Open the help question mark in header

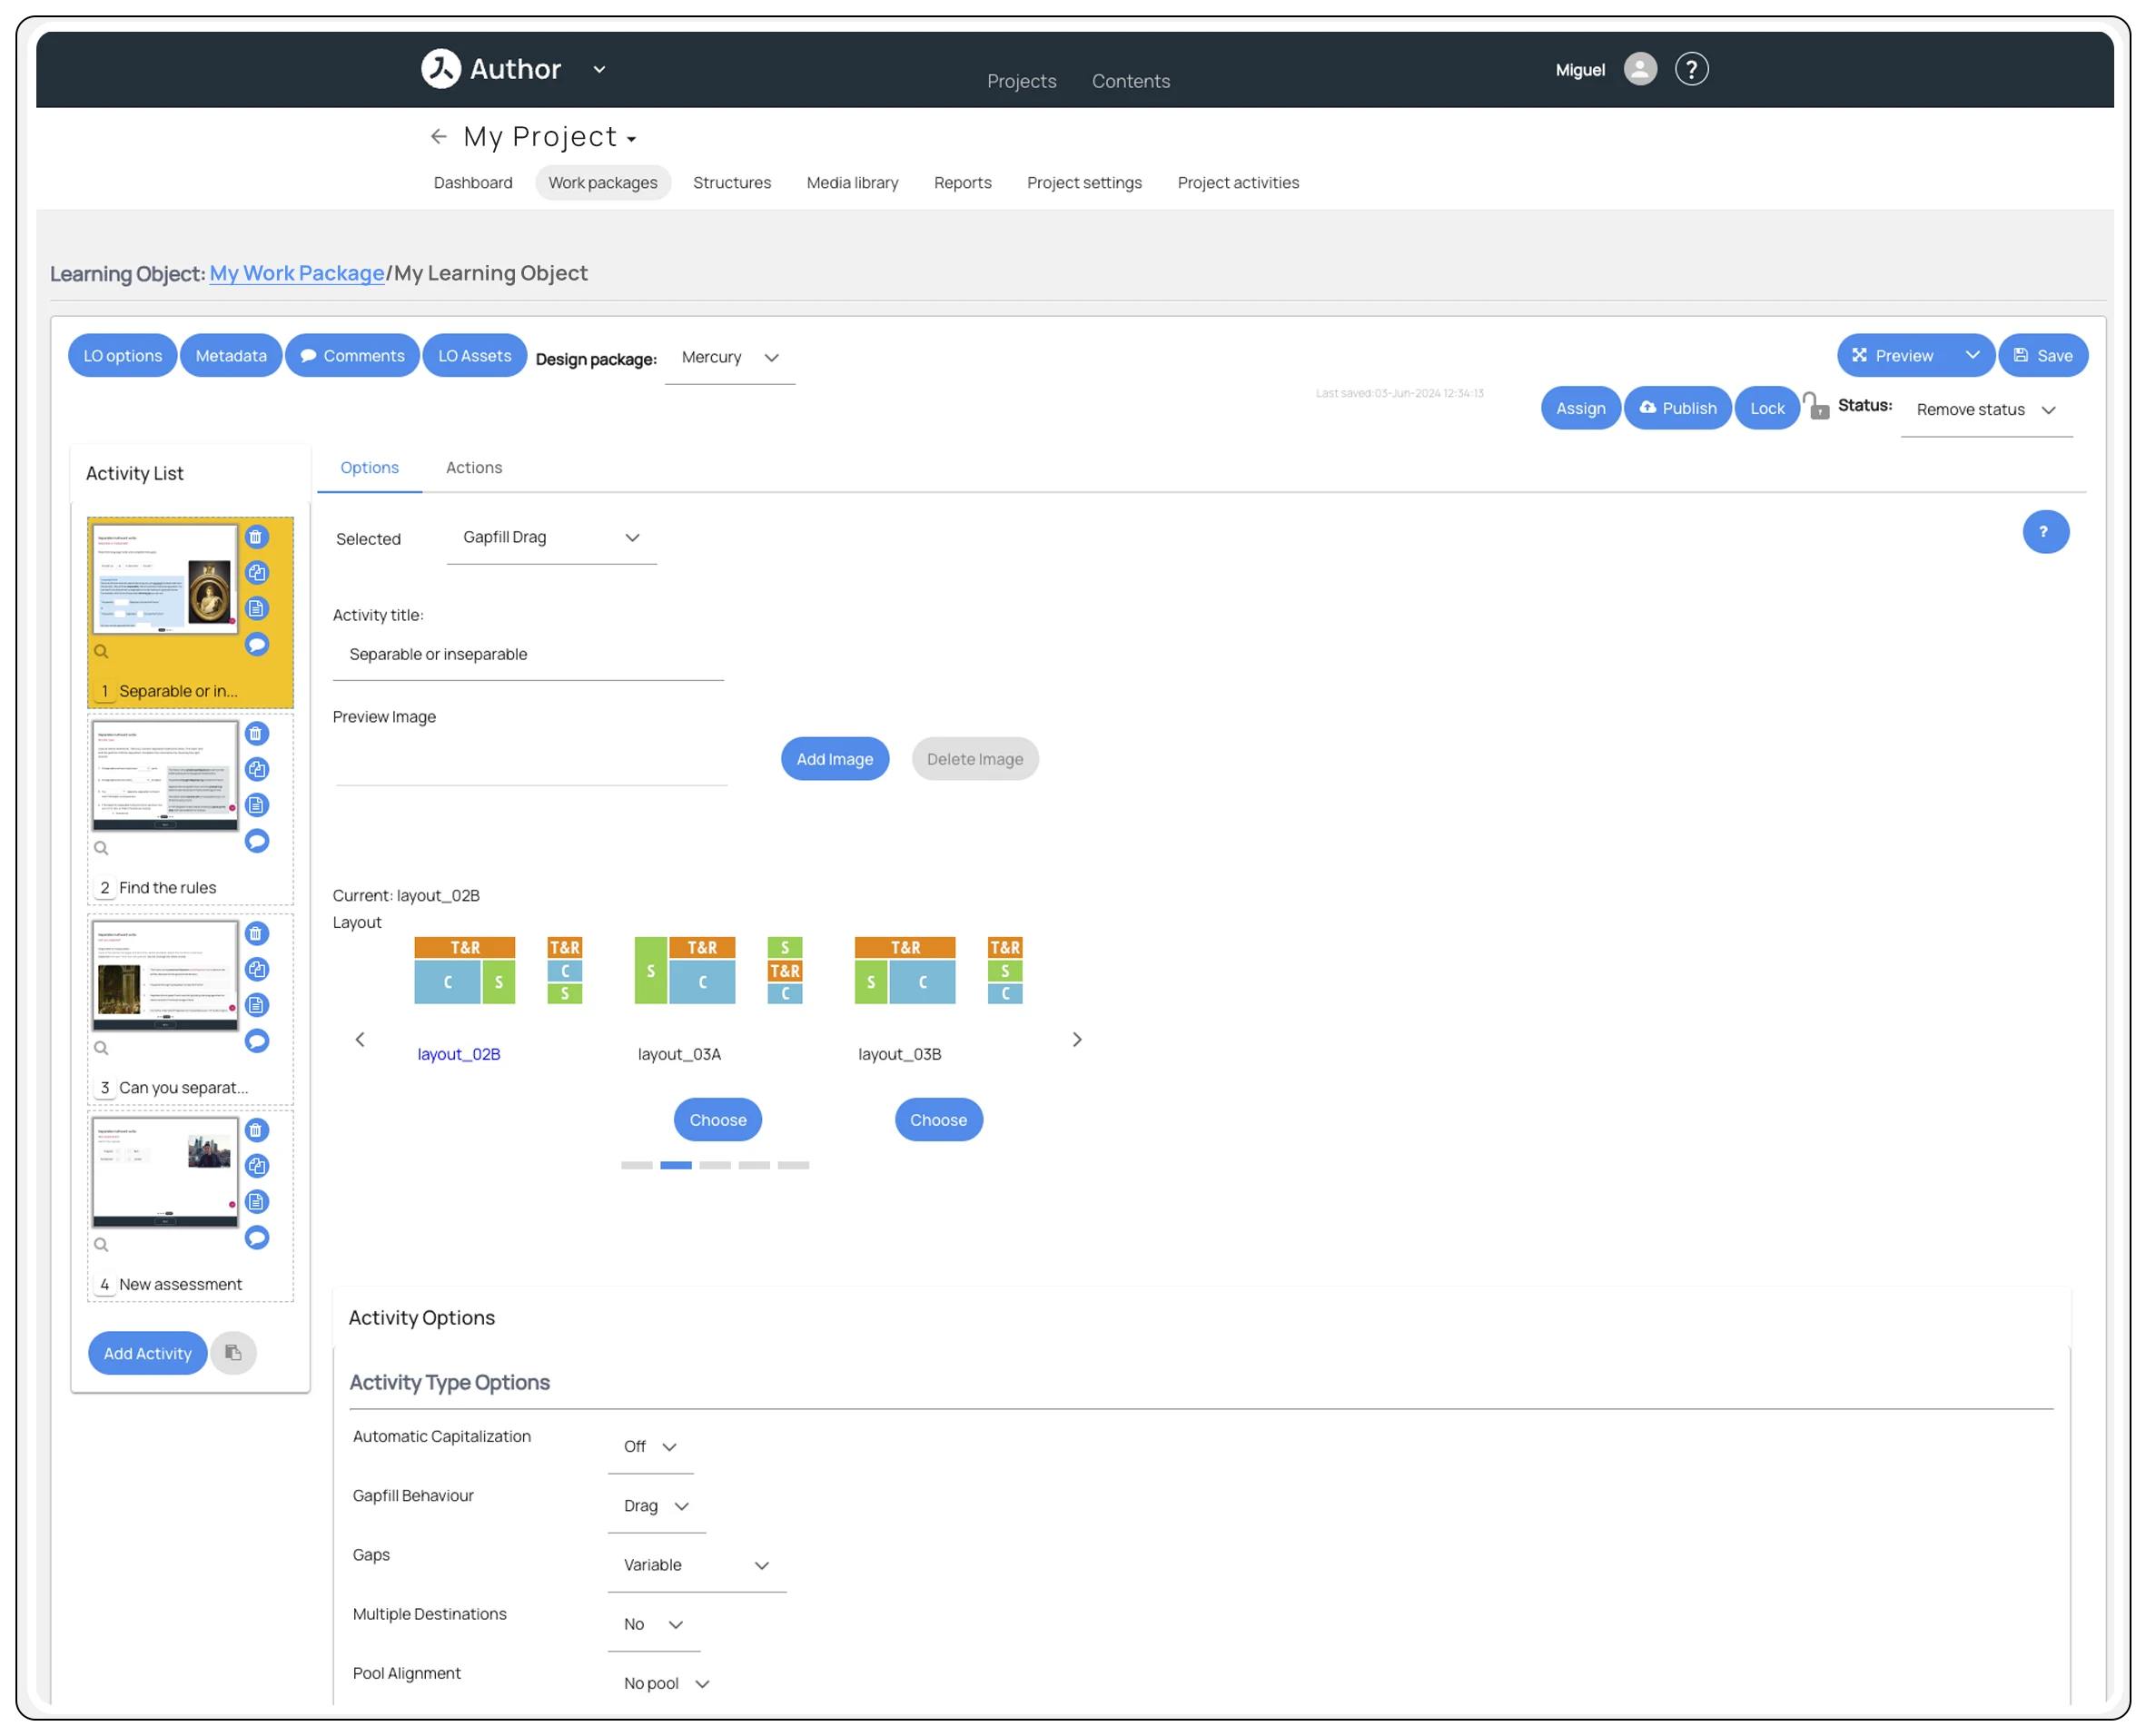pos(1691,69)
